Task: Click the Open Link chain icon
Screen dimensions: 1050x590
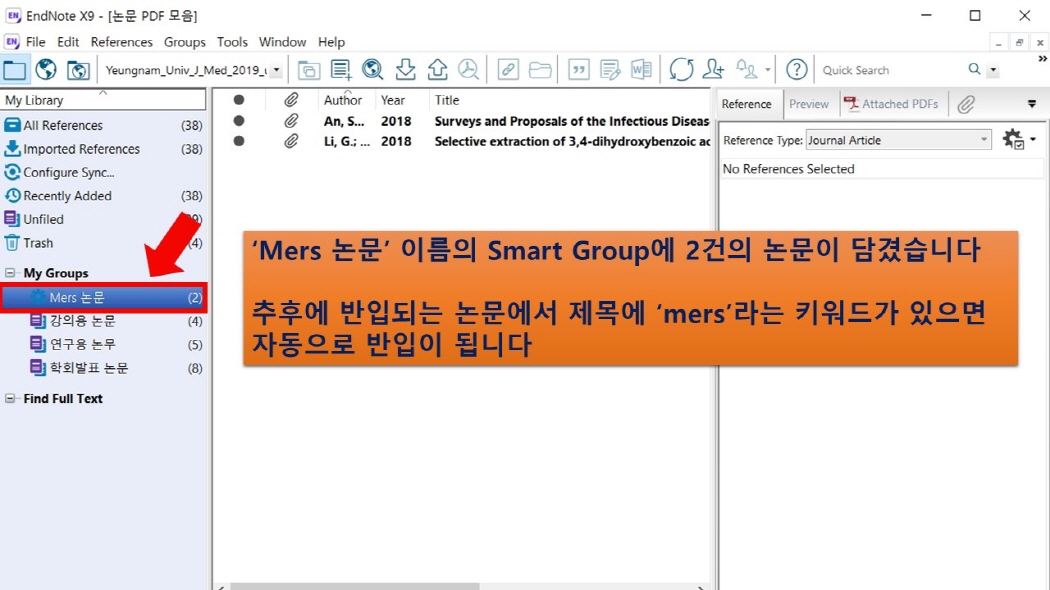Action: 508,70
